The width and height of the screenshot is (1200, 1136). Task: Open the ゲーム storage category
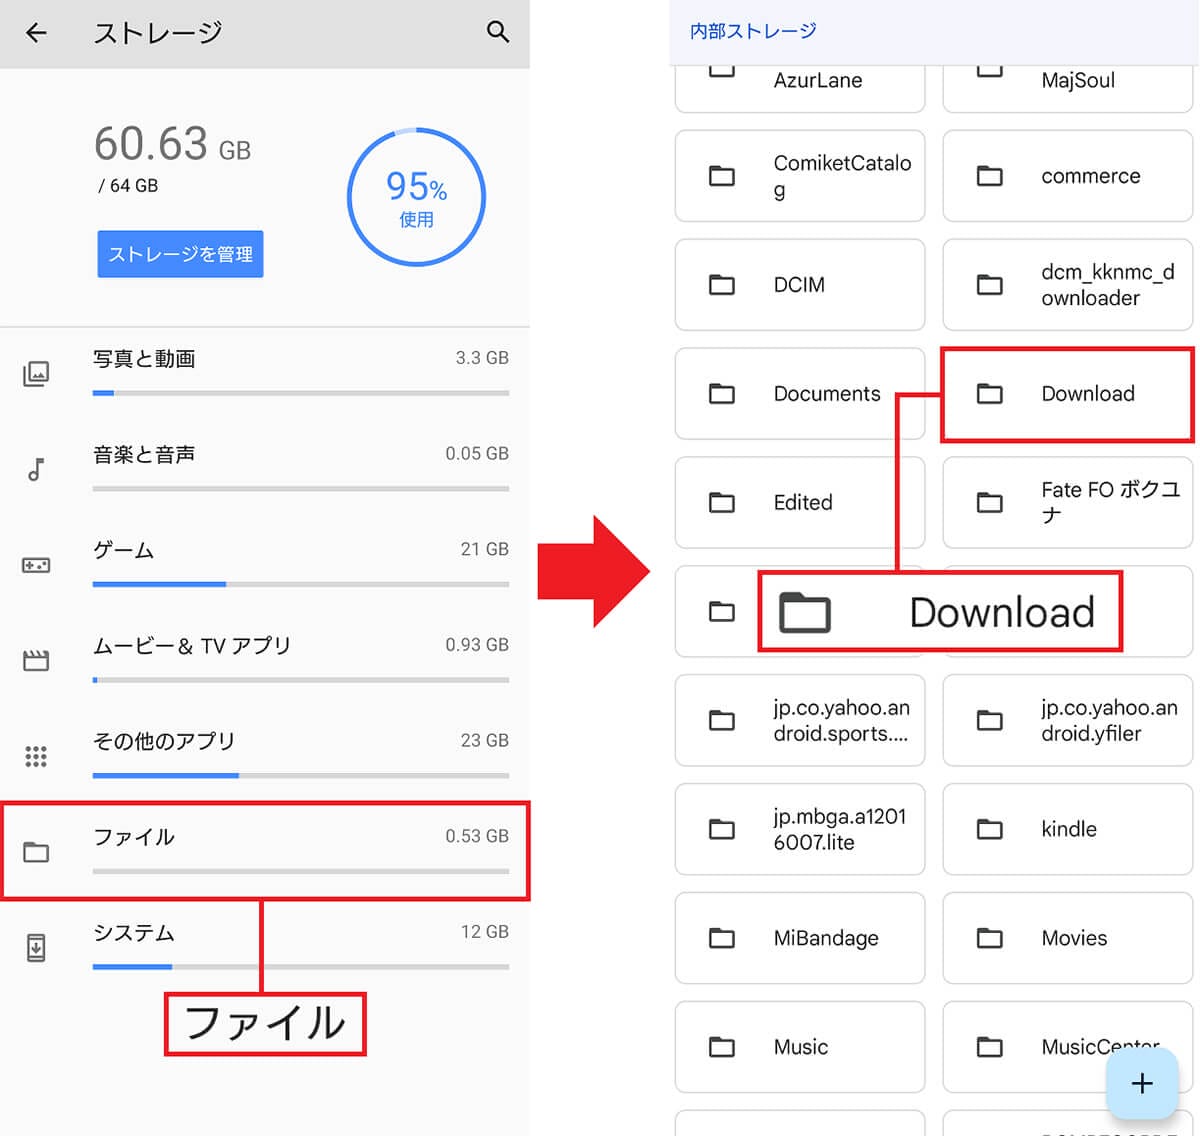tap(265, 565)
